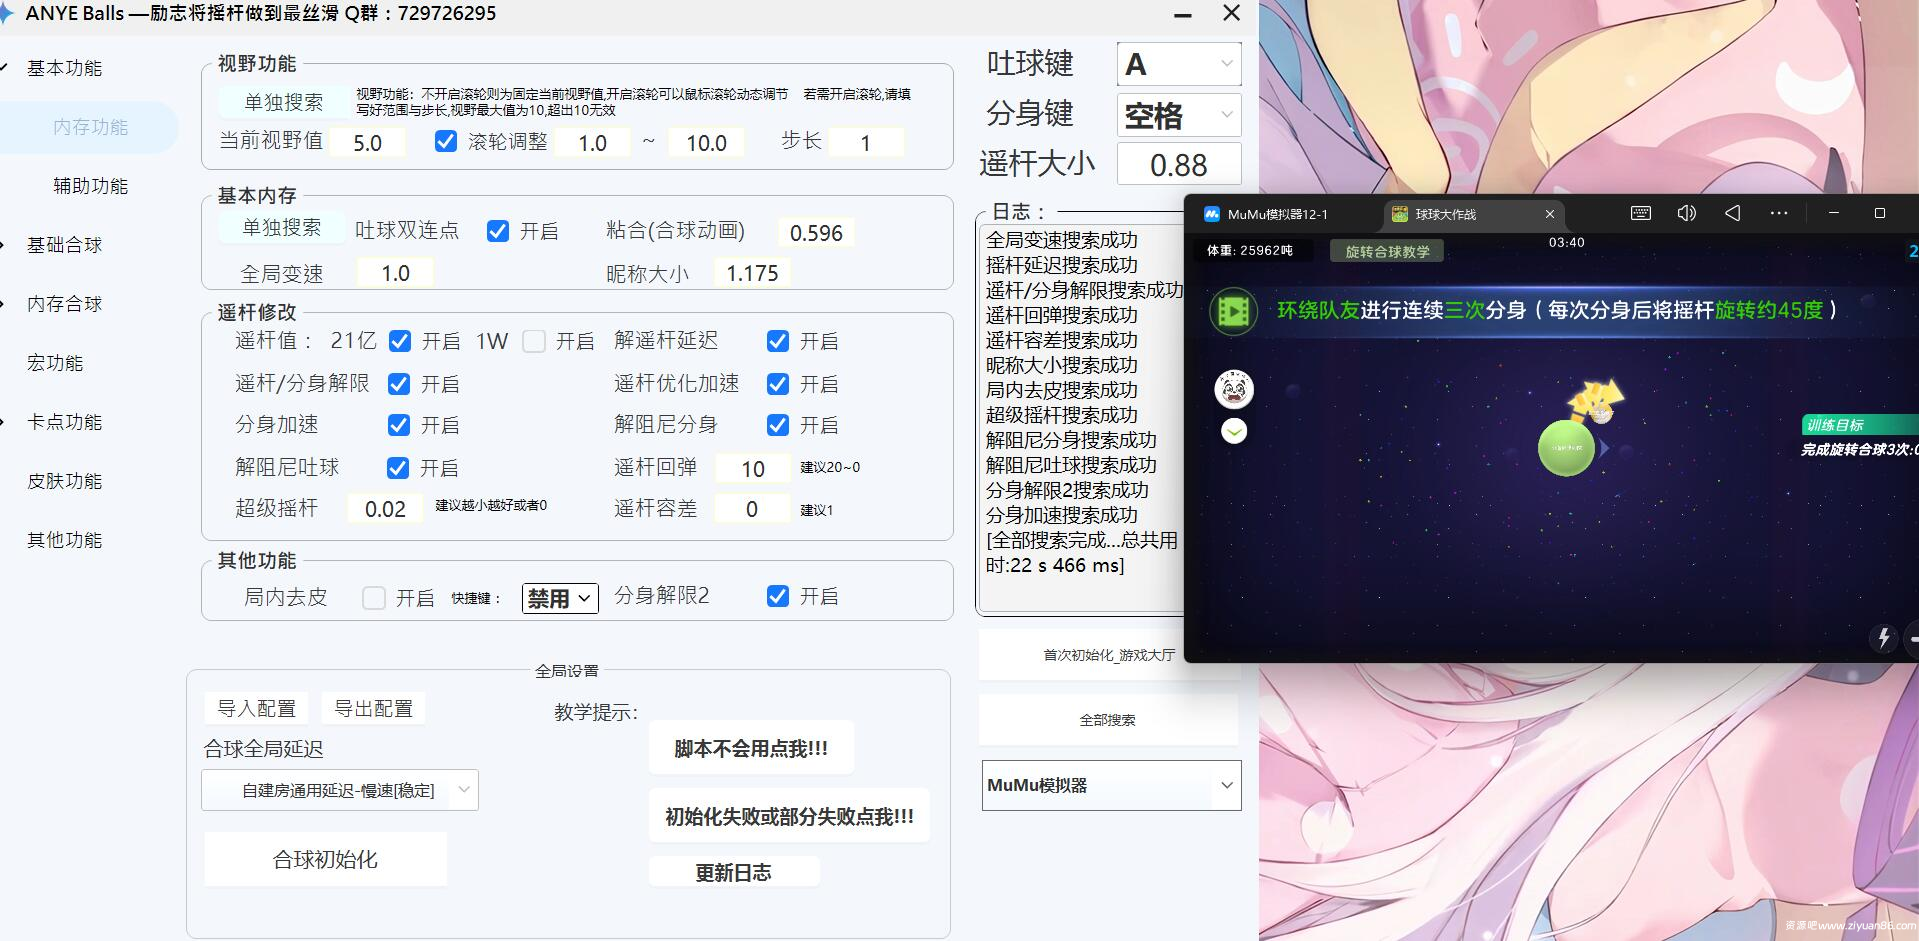The height and width of the screenshot is (941, 1919).
Task: Click the panda emote icon in the game
Action: pos(1234,390)
